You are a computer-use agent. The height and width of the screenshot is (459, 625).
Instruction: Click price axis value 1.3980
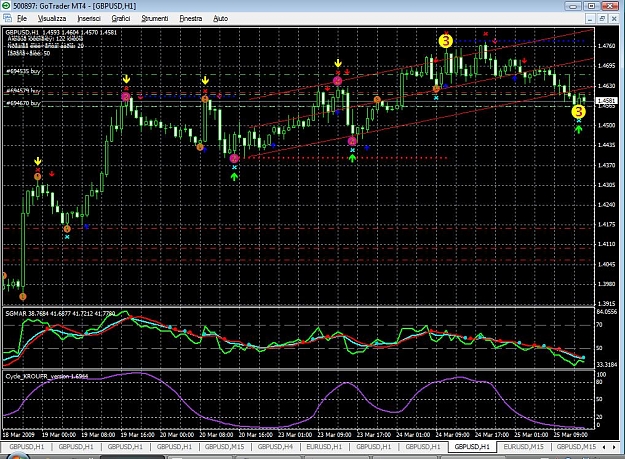607,284
